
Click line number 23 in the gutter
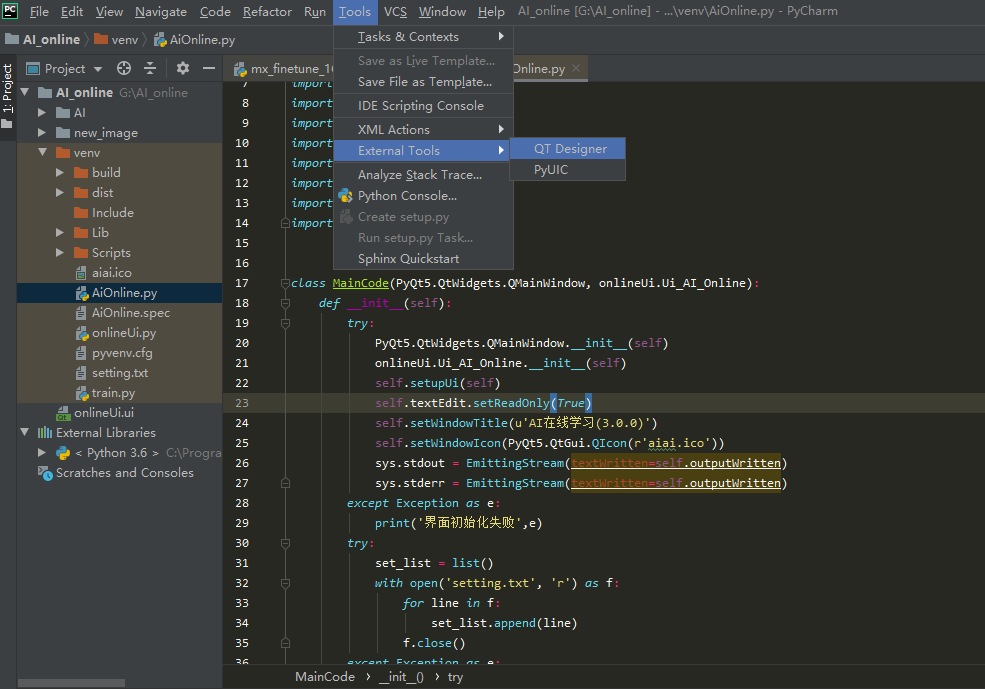(x=242, y=403)
